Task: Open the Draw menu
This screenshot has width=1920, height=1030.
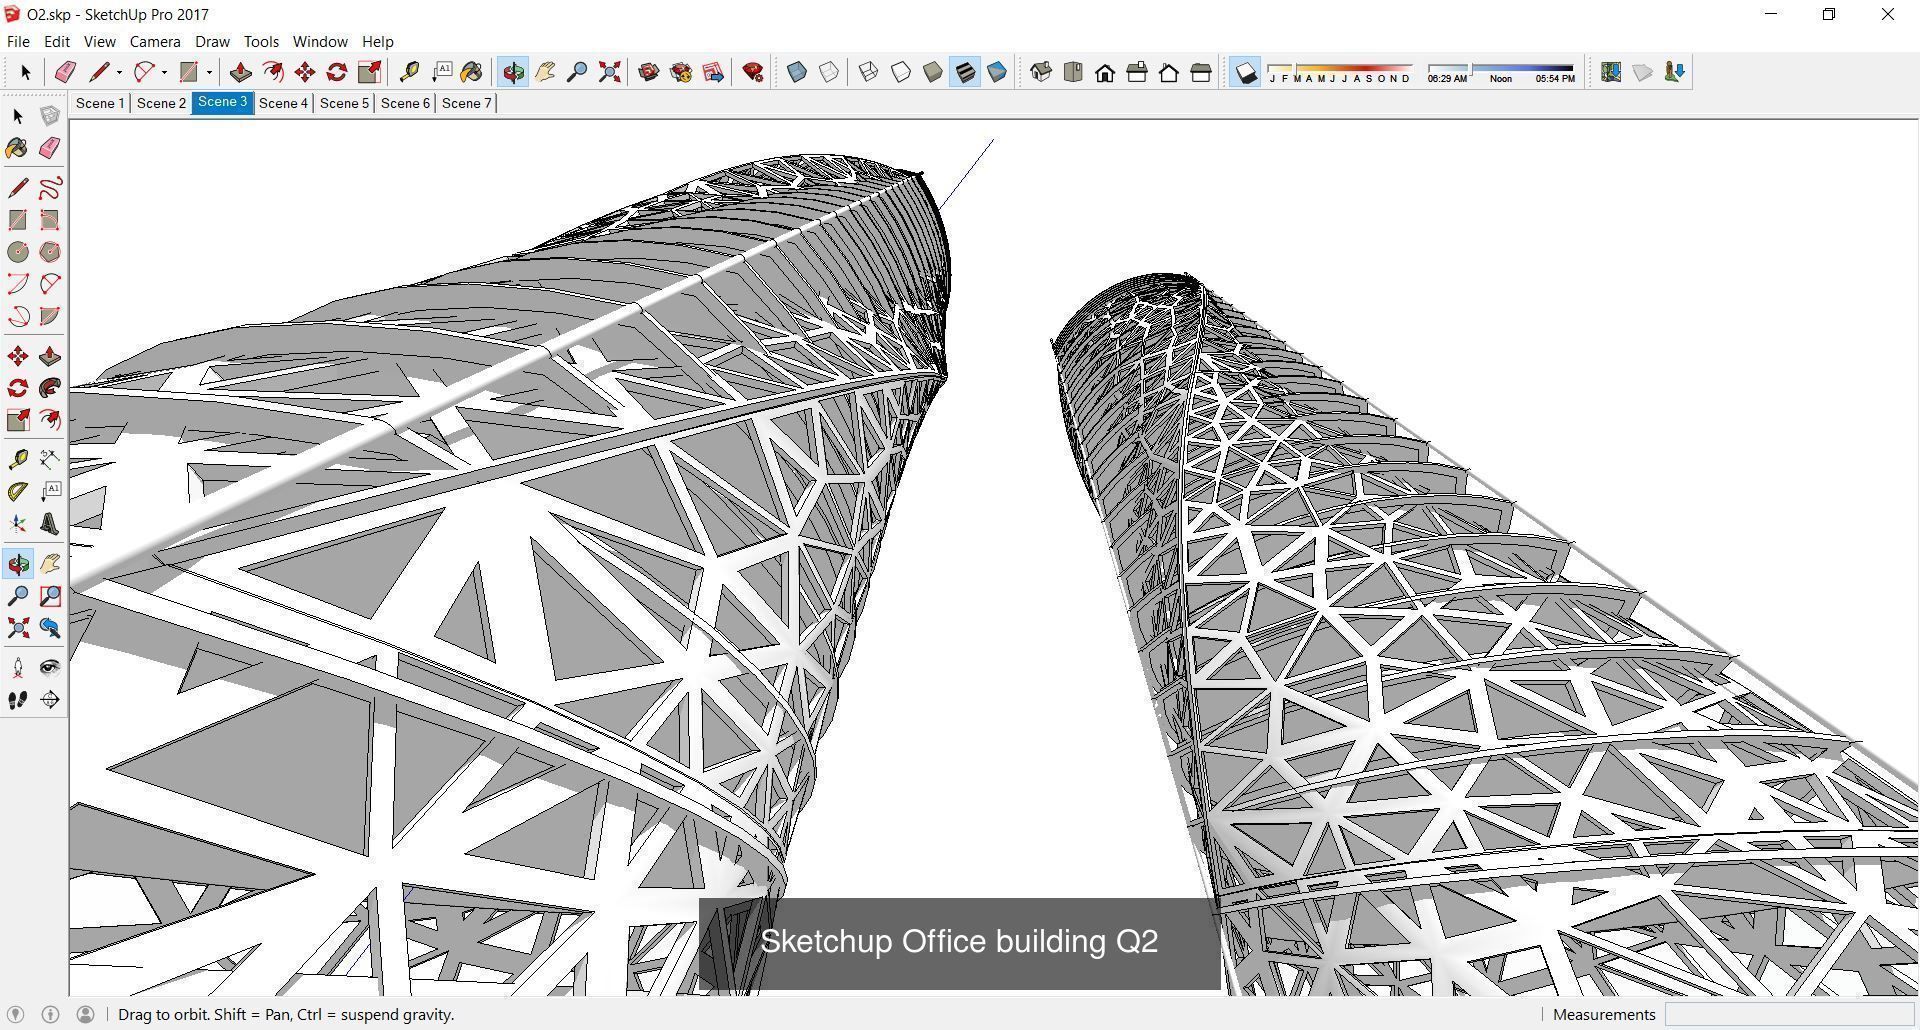Action: (x=212, y=41)
